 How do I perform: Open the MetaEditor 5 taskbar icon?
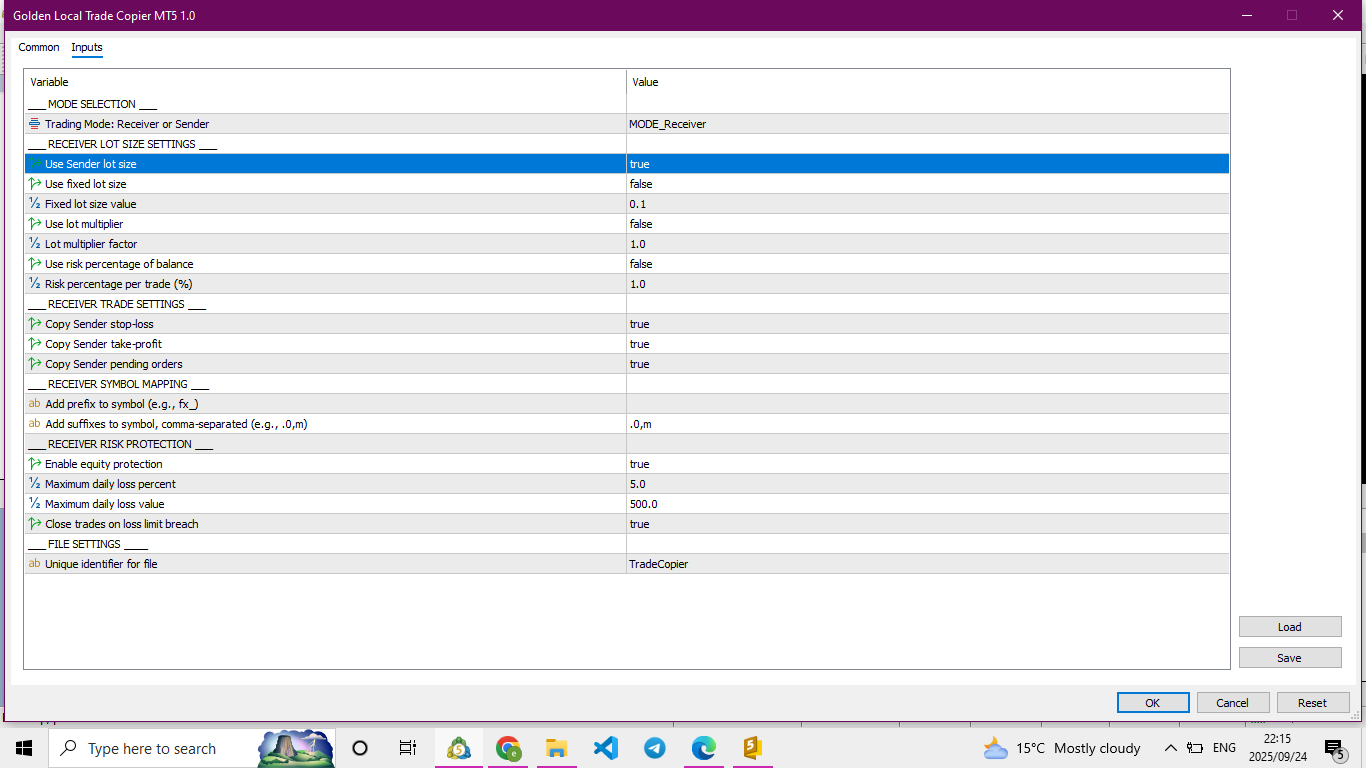click(x=753, y=748)
